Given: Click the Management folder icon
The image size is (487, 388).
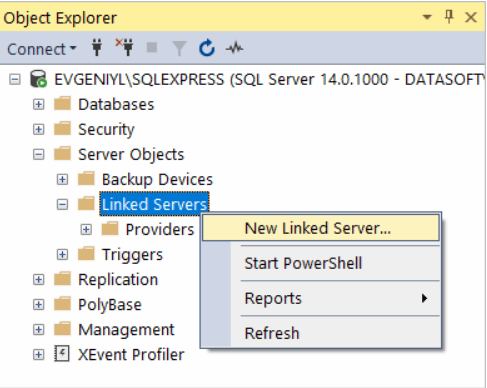Looking at the screenshot, I should 62,329.
